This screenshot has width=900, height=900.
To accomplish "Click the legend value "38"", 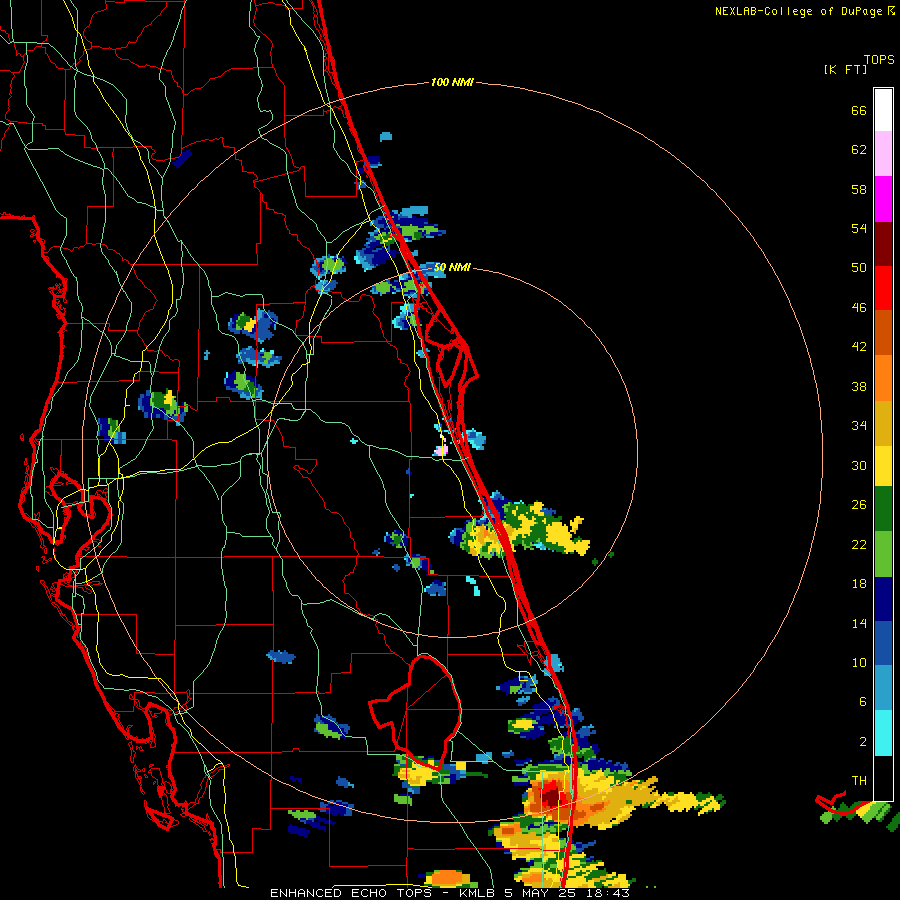I will coord(859,386).
